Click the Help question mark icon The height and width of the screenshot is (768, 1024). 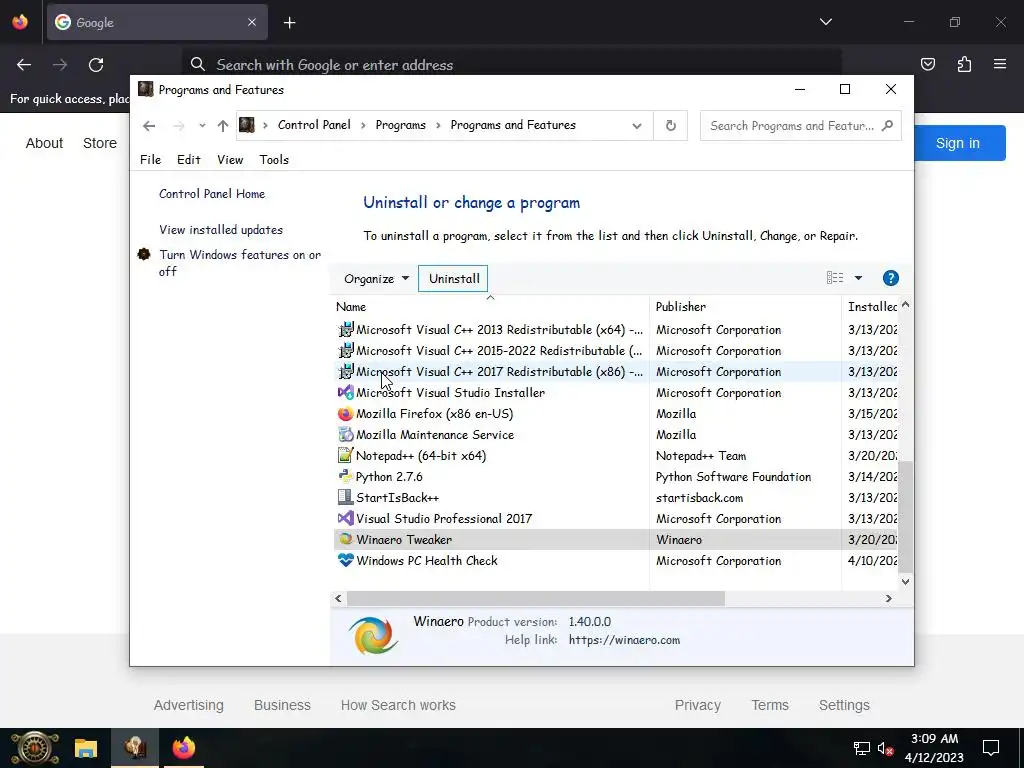click(x=890, y=278)
